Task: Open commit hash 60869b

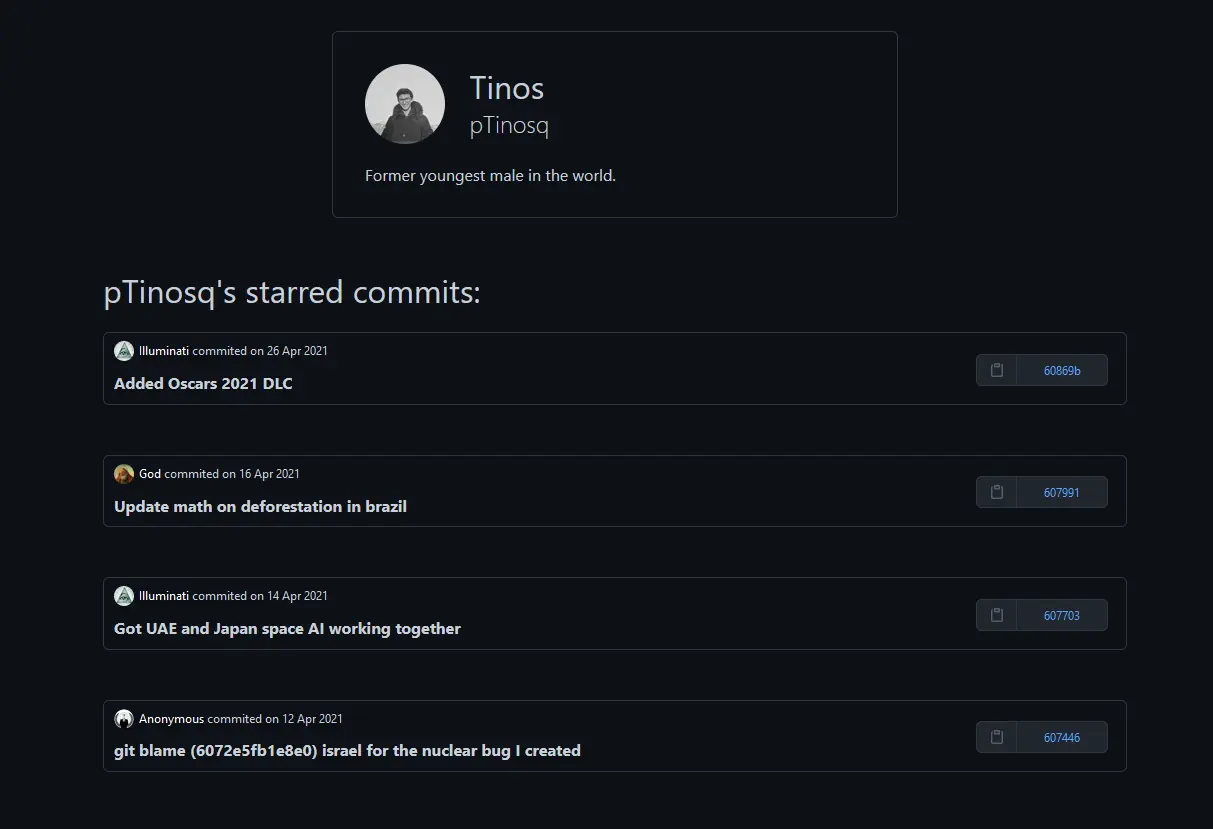Action: pos(1060,370)
